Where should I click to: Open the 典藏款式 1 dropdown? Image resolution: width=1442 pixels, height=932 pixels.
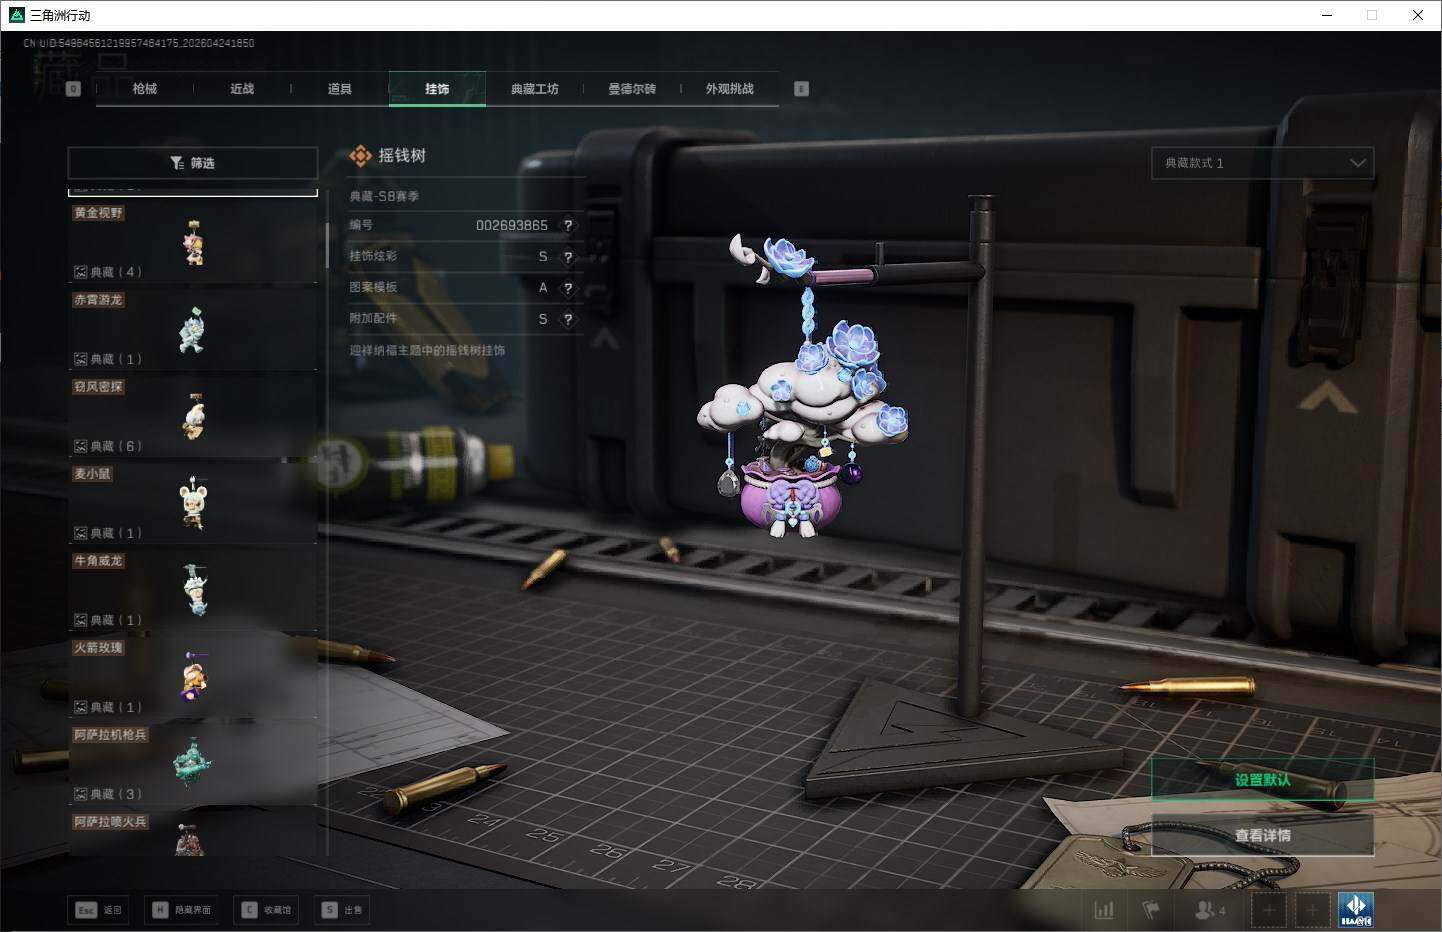pyautogui.click(x=1262, y=163)
